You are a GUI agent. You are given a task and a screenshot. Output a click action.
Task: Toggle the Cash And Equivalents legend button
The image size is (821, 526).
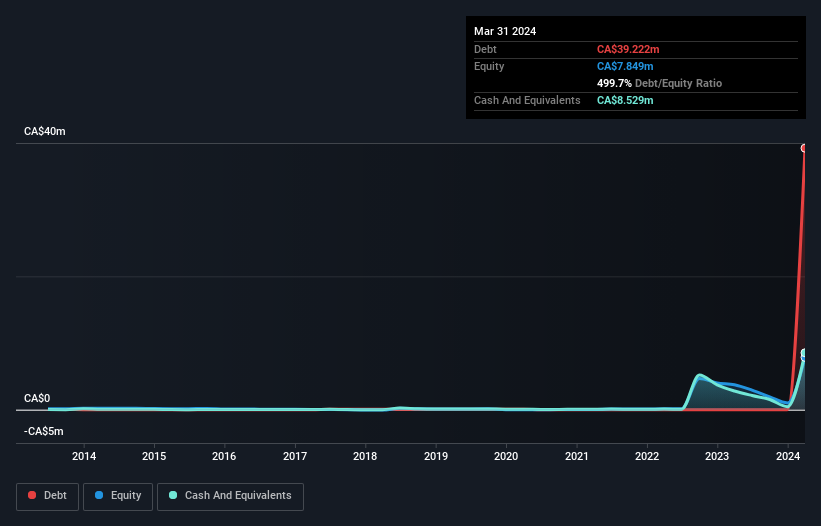[230, 496]
